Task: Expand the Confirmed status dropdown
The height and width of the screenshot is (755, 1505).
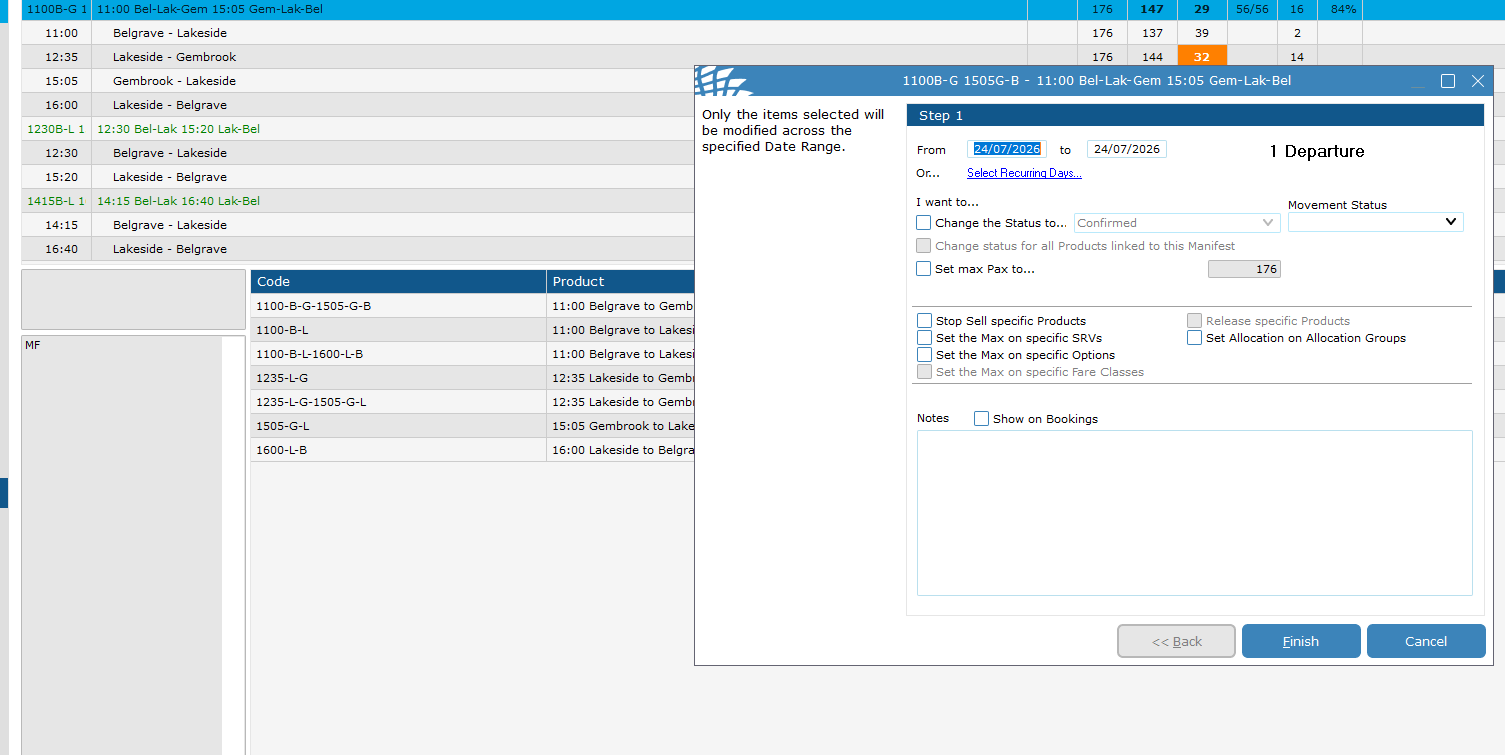Action: [x=1177, y=223]
